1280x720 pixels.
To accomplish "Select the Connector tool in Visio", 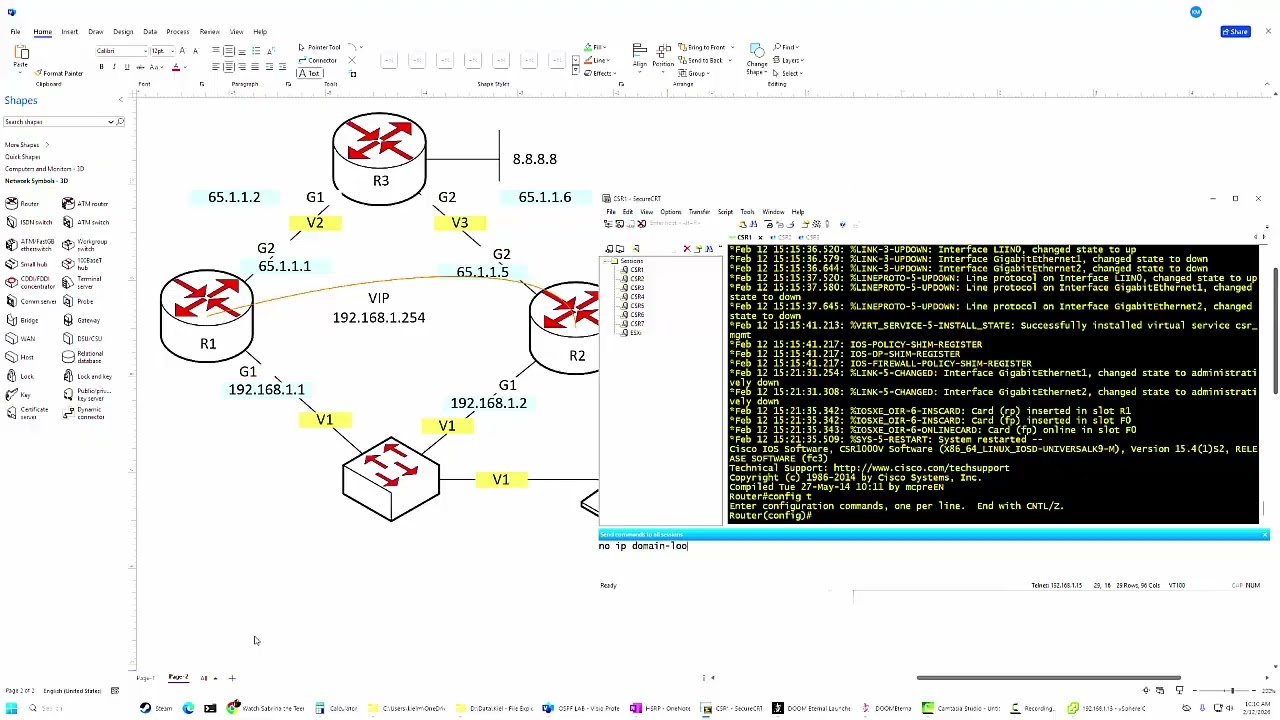I will click(x=318, y=60).
